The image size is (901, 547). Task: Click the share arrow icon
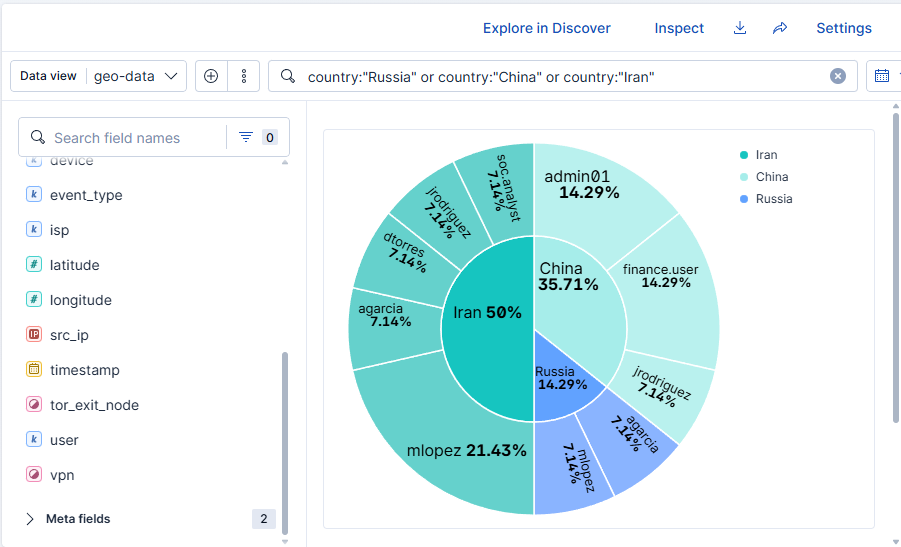pyautogui.click(x=780, y=28)
